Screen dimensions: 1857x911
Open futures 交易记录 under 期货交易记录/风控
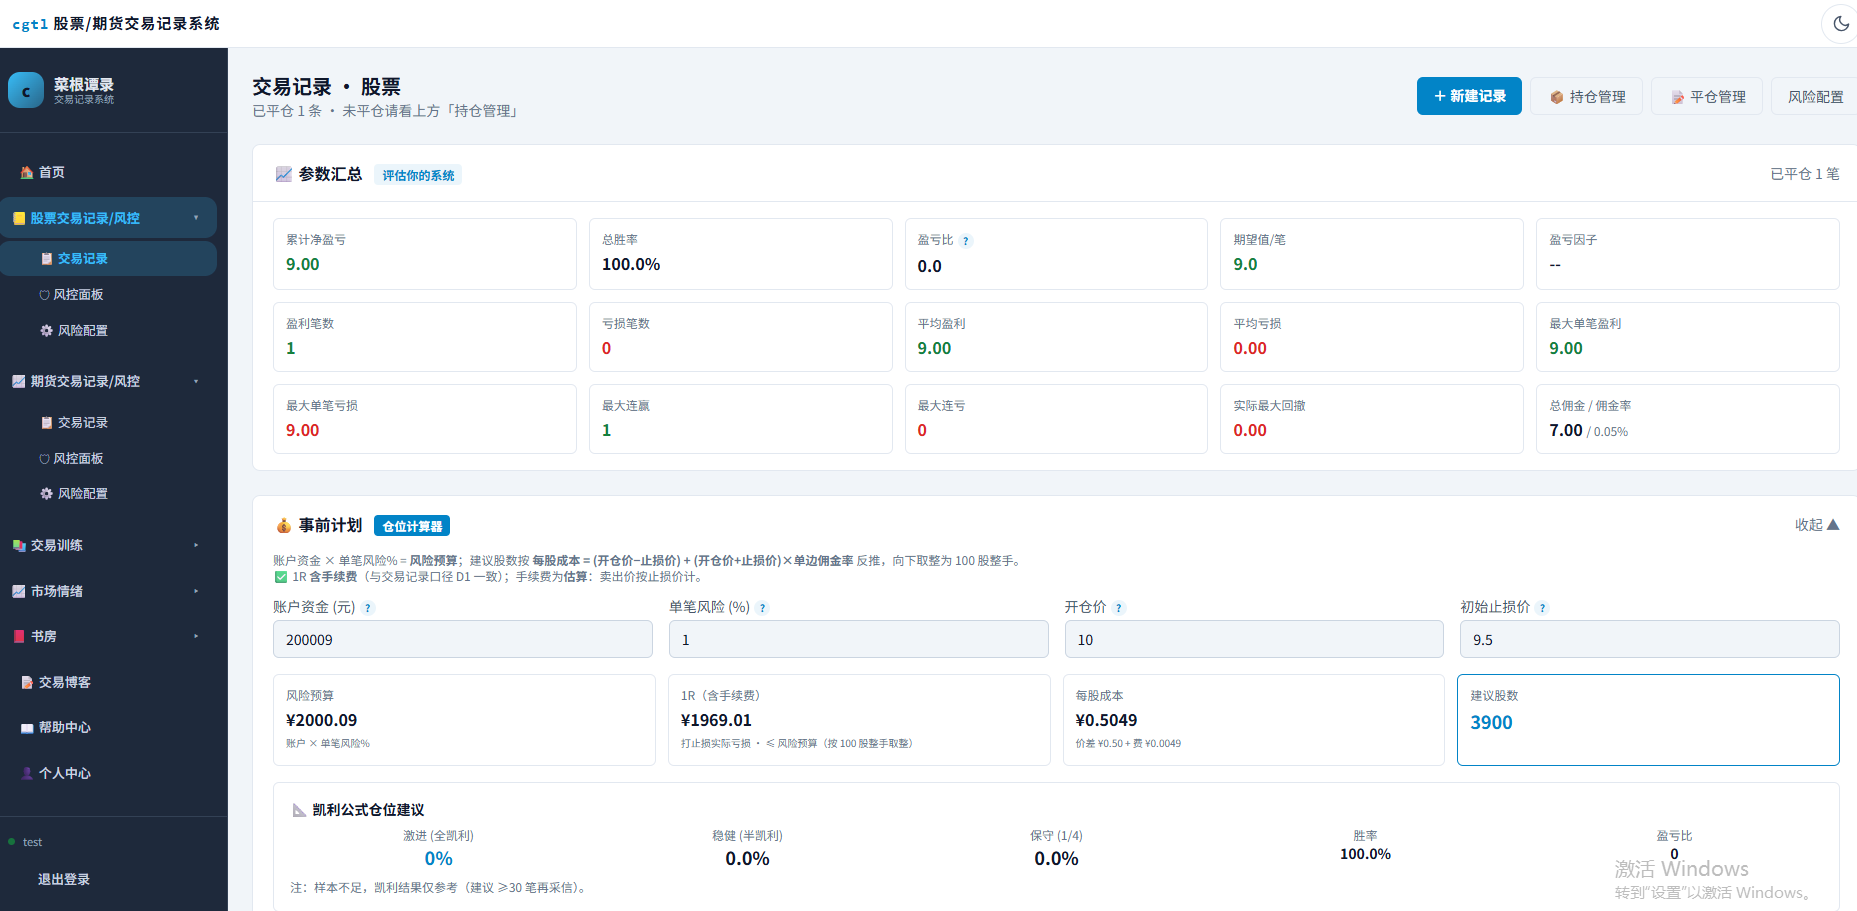[108, 422]
